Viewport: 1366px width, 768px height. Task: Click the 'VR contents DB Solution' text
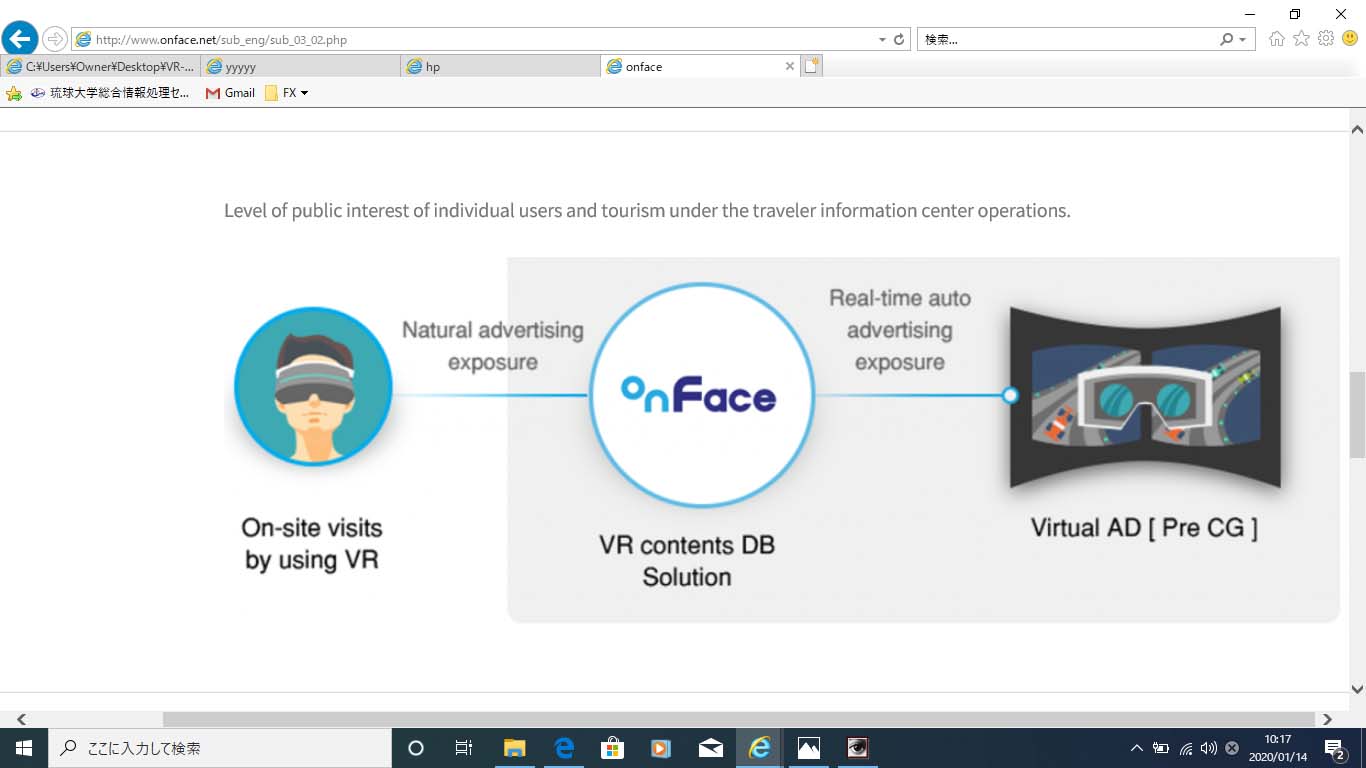(x=687, y=561)
